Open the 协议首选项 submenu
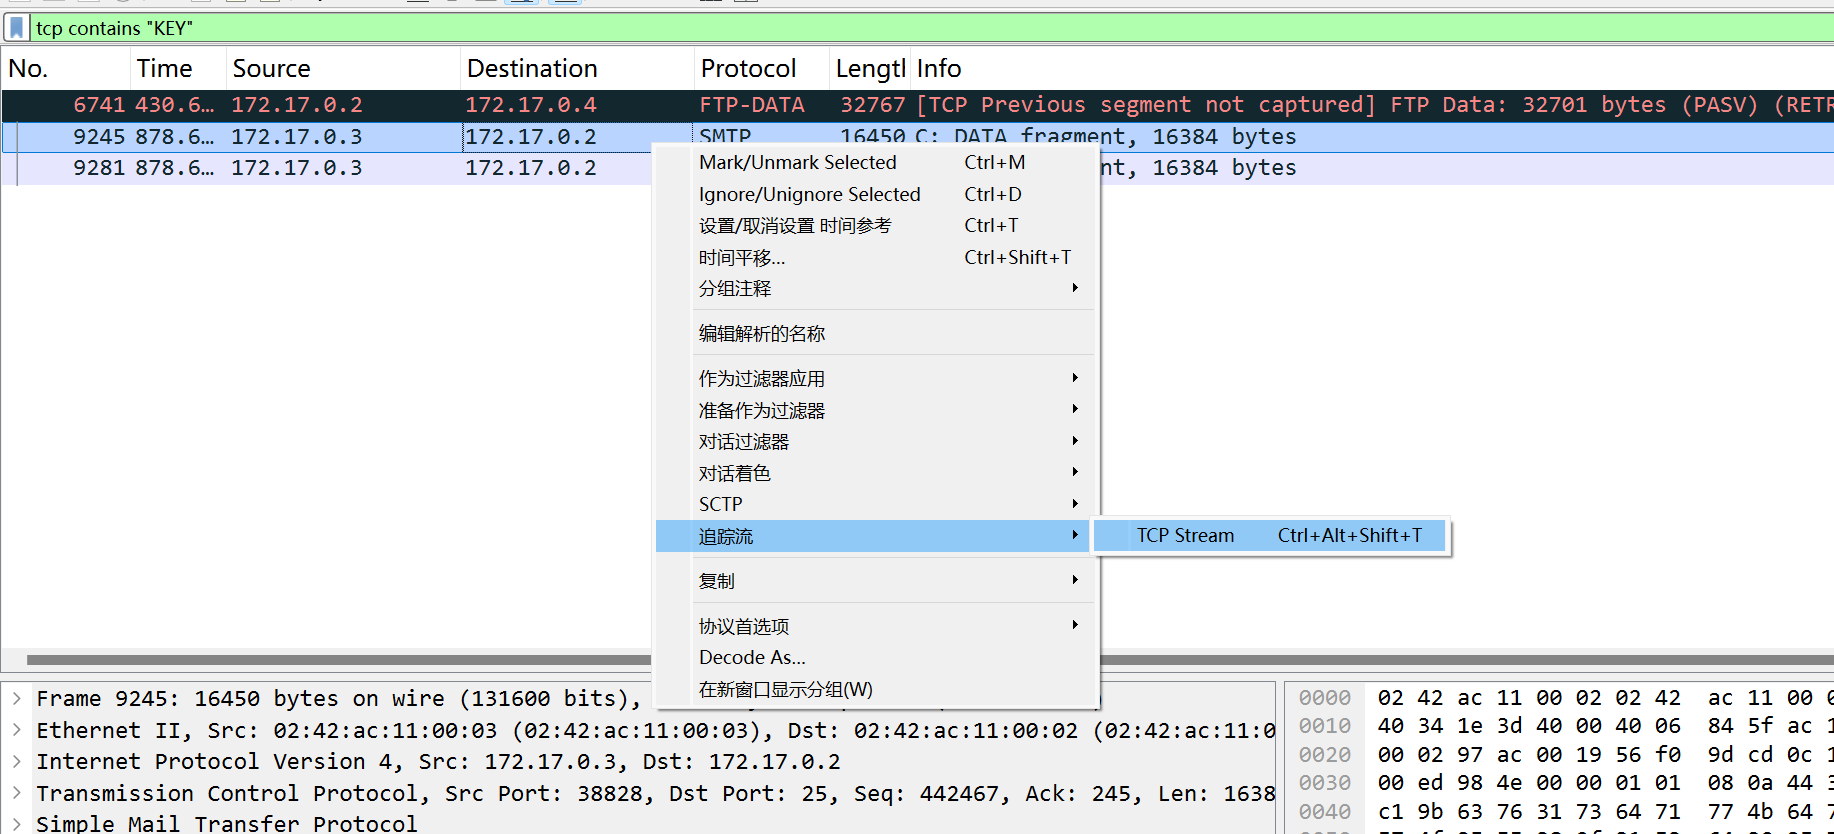Image resolution: width=1834 pixels, height=834 pixels. coord(743,626)
